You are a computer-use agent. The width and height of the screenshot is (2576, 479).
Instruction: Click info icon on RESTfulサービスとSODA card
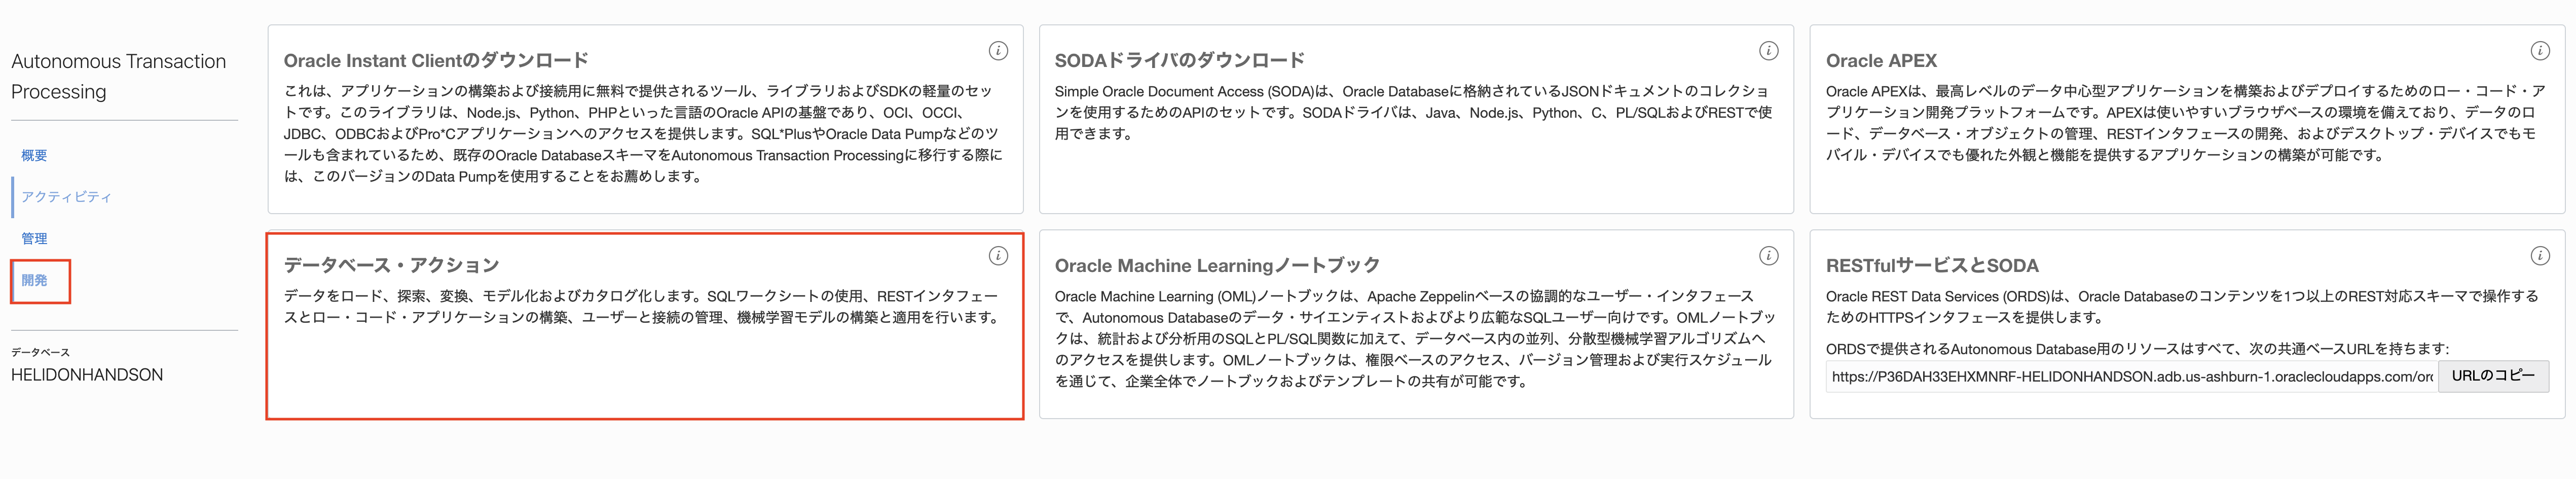2539,256
